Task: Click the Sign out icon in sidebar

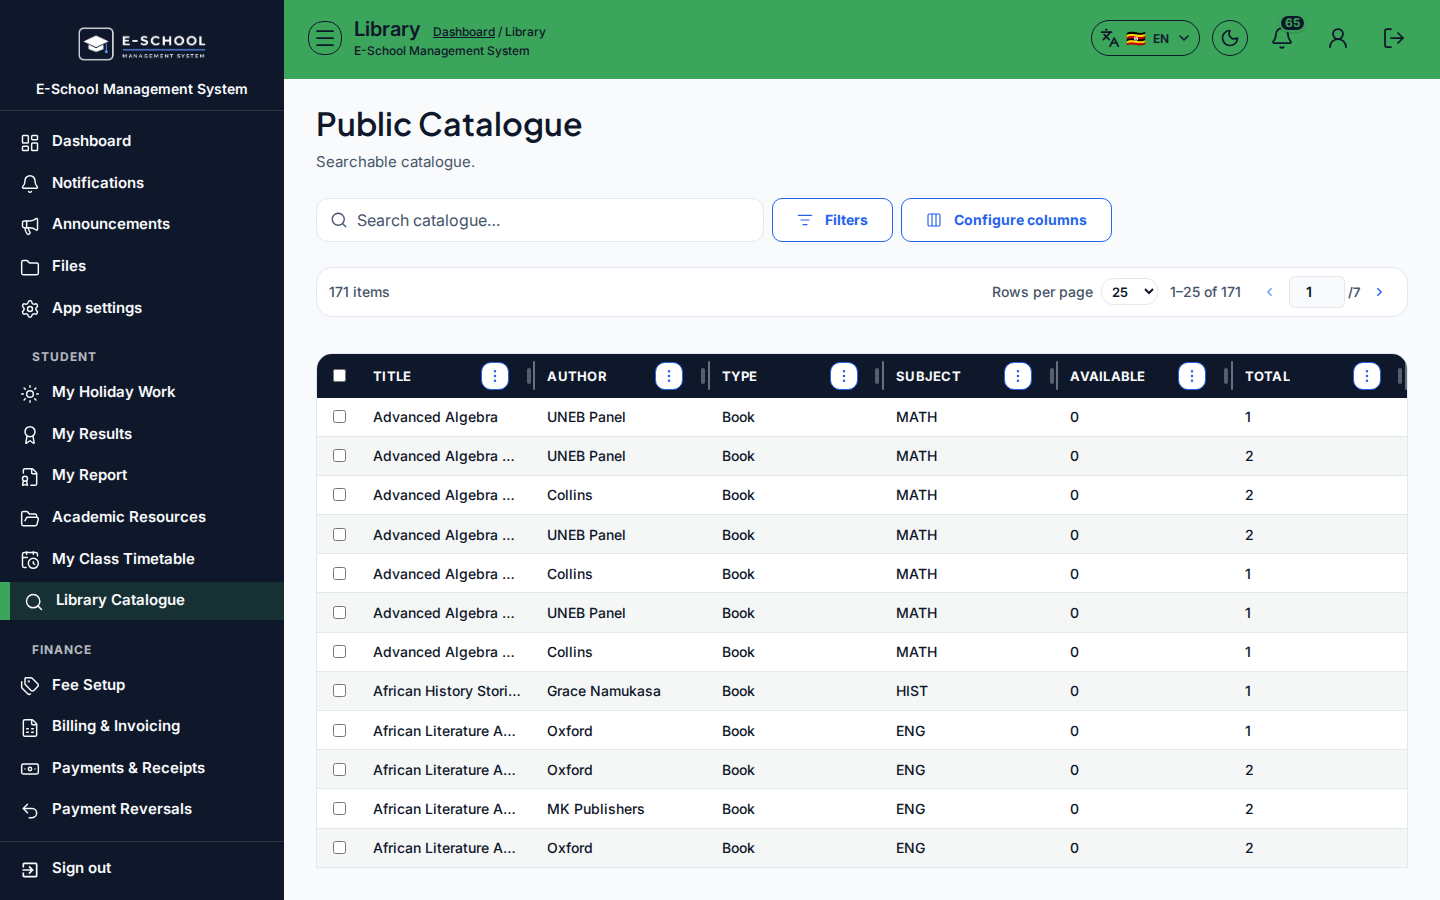Action: (30, 869)
